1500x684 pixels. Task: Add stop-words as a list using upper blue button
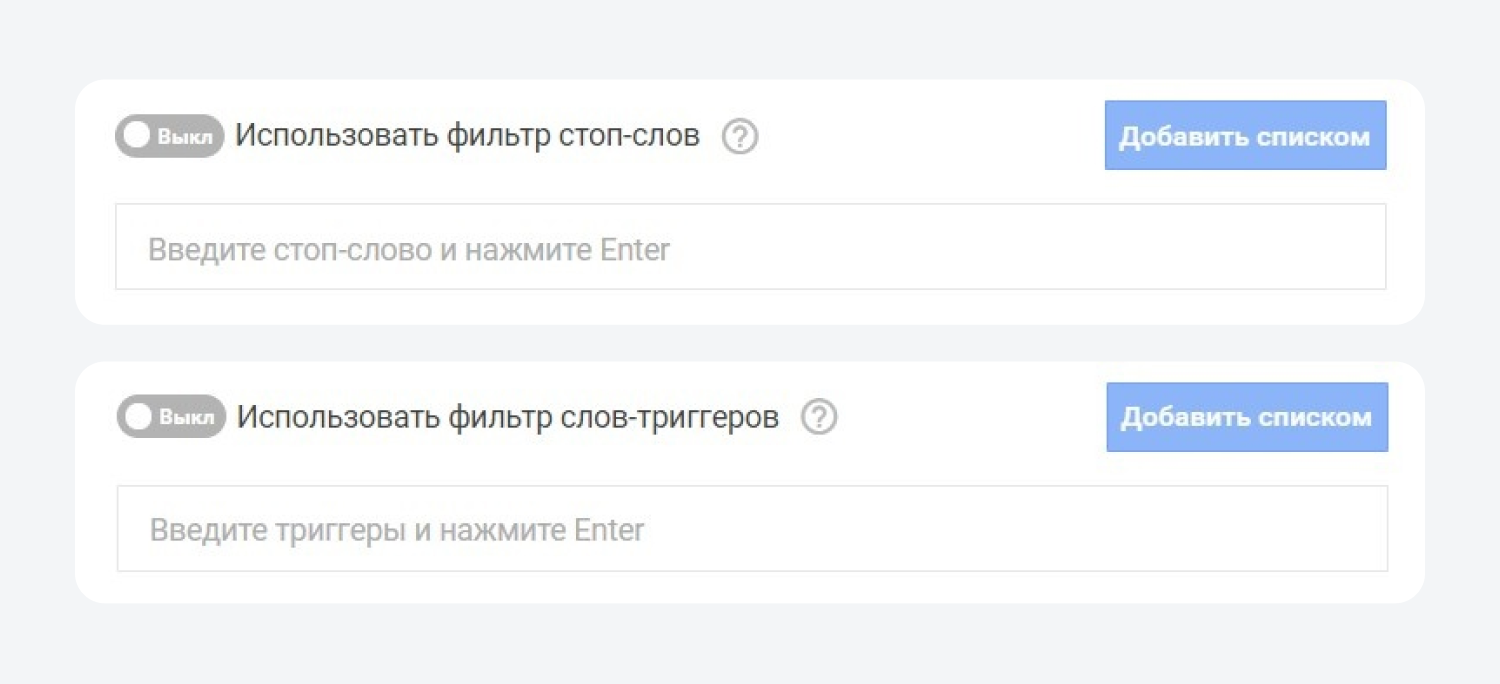pos(1245,135)
